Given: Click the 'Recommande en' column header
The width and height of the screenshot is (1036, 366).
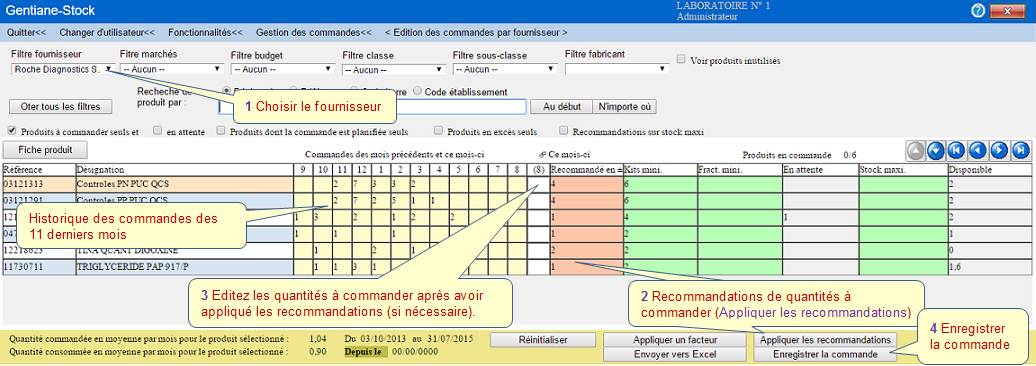Looking at the screenshot, I should point(586,170).
